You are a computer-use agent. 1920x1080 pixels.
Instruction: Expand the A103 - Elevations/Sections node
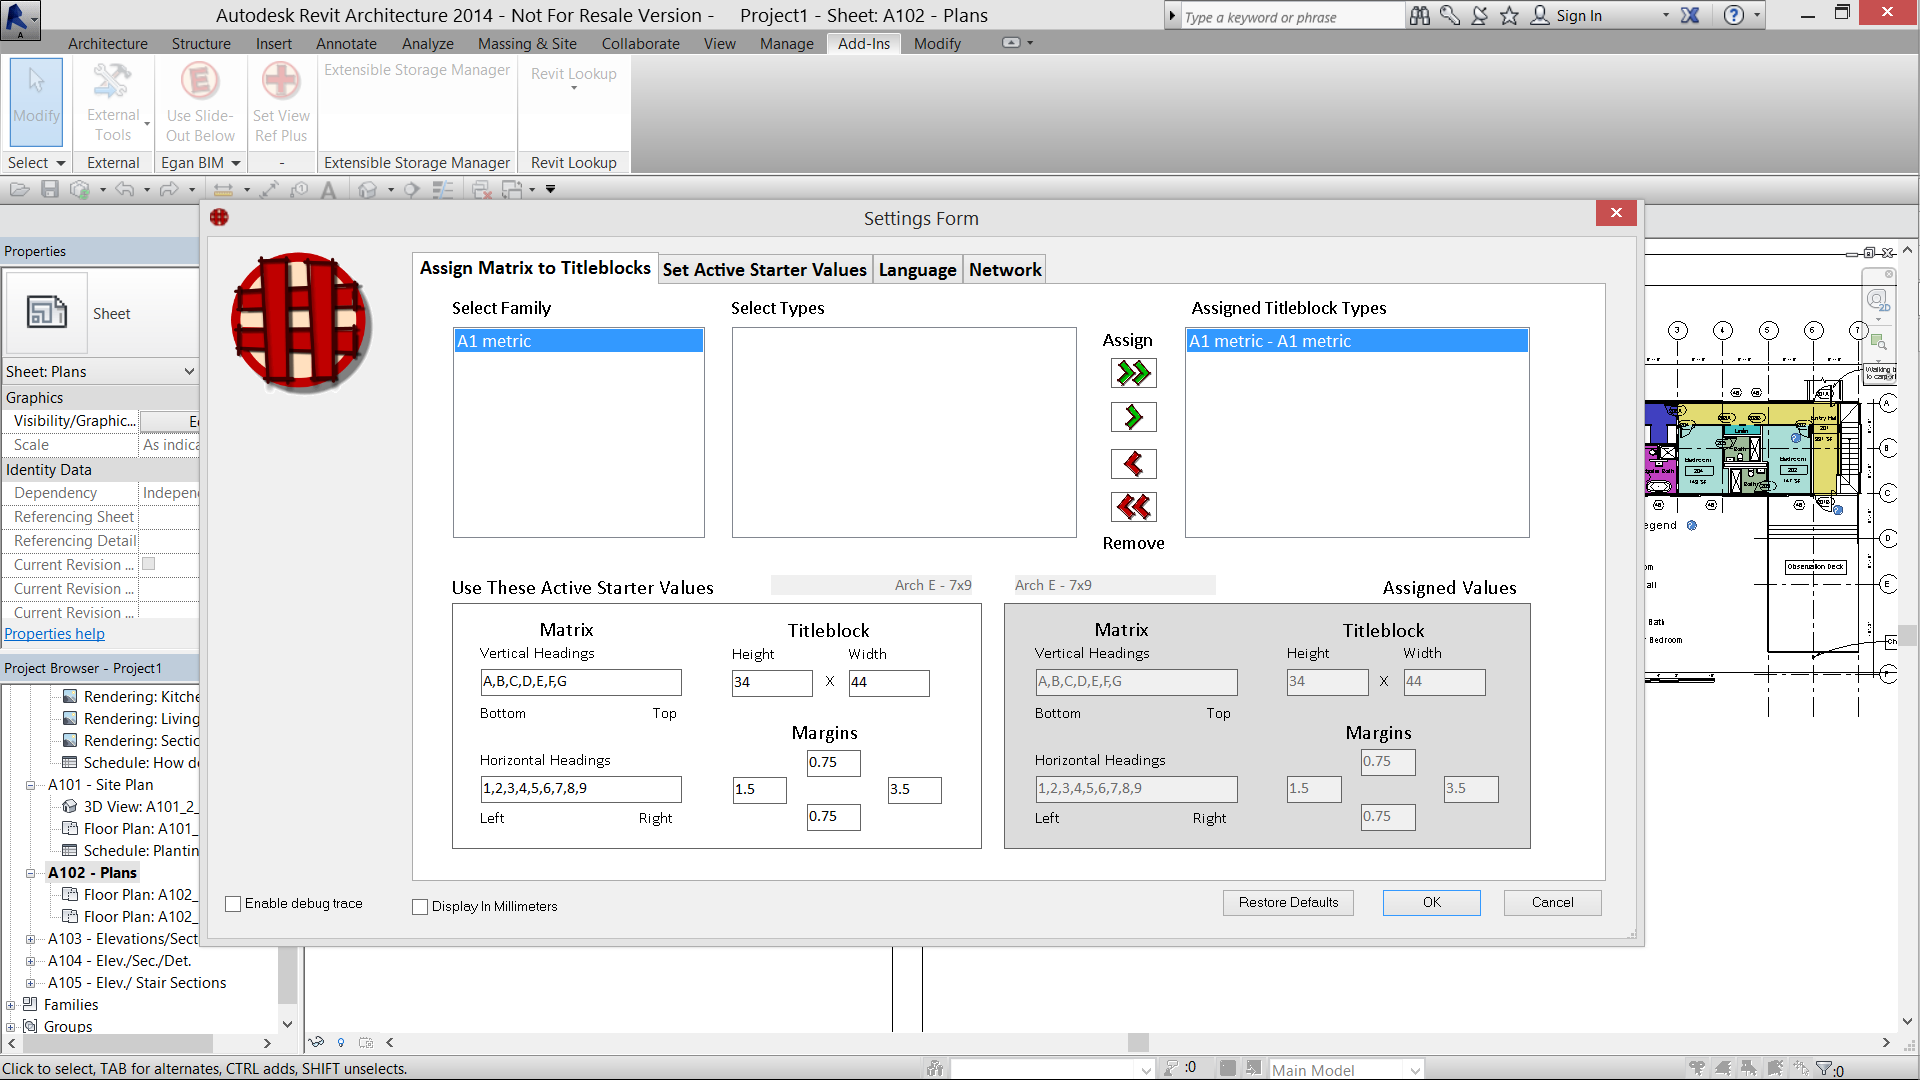(x=31, y=939)
